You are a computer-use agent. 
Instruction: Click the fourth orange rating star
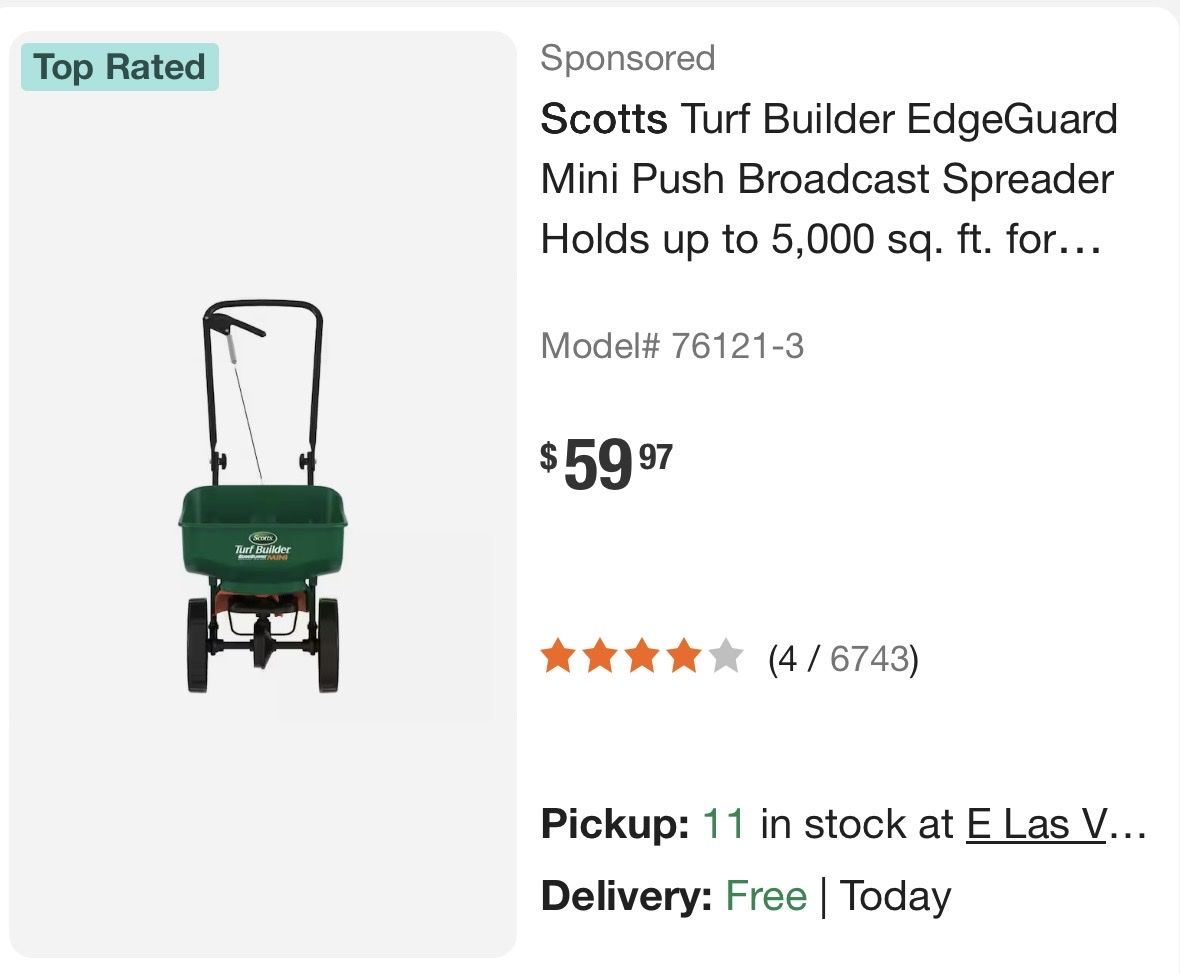point(683,658)
